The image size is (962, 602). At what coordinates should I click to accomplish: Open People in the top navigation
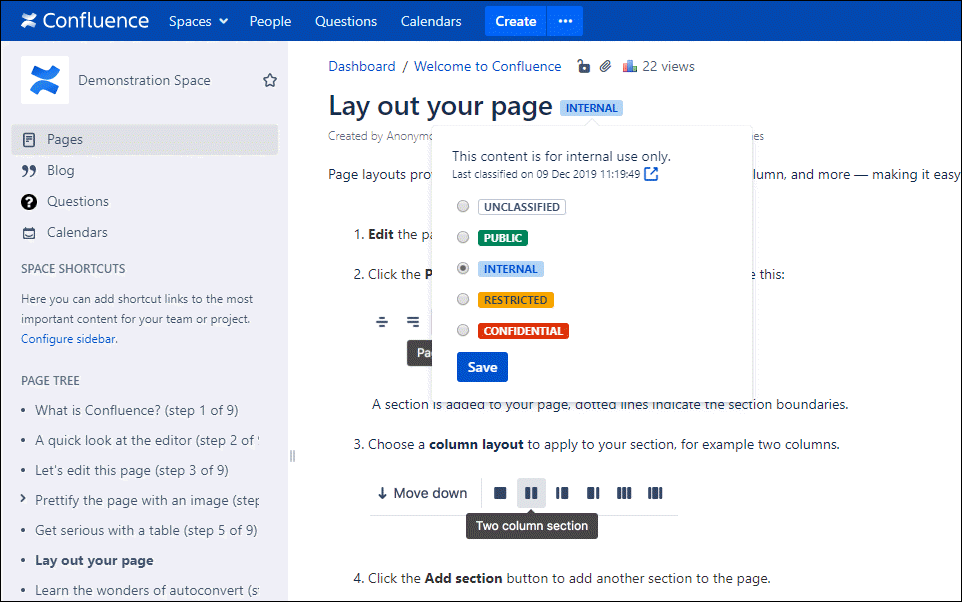tap(270, 21)
